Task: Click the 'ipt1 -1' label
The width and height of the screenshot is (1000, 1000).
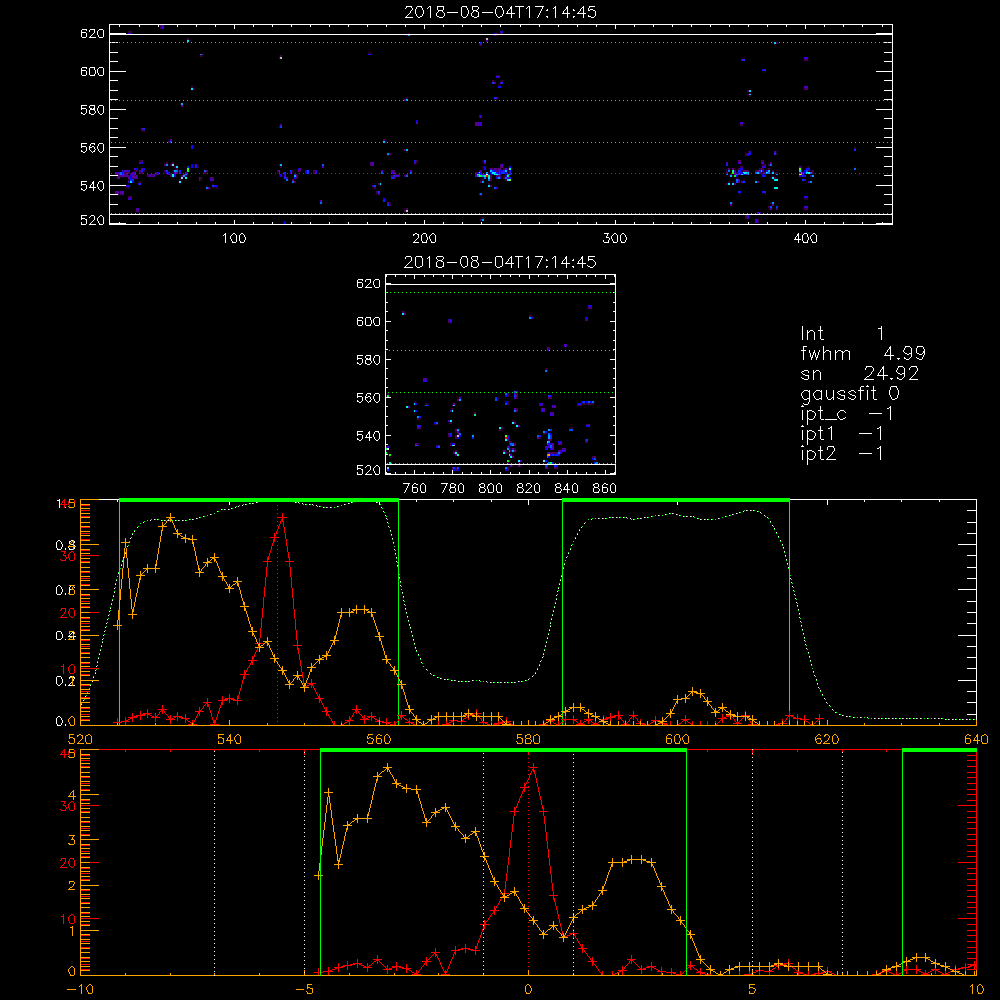Action: (842, 434)
